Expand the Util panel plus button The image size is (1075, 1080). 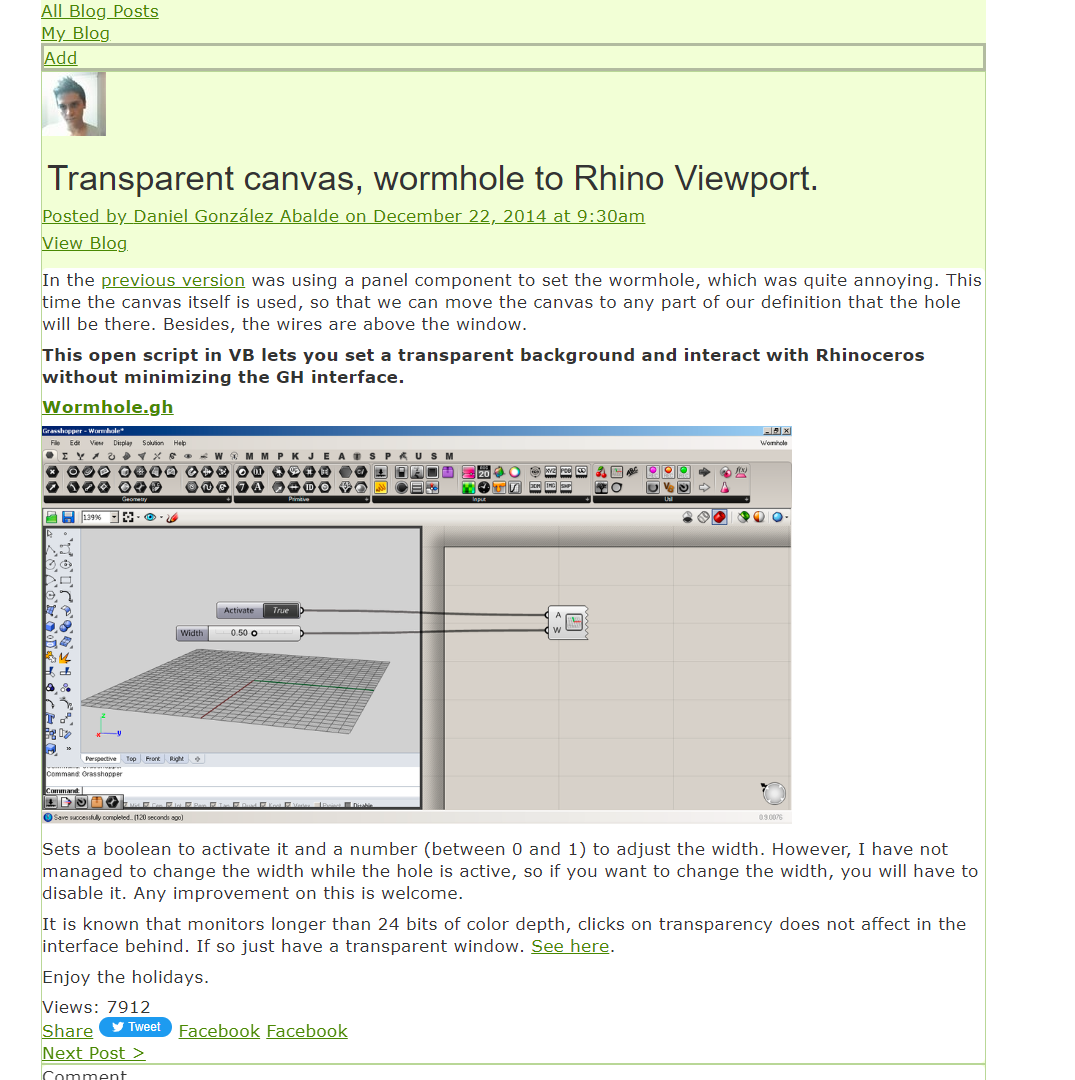click(747, 499)
